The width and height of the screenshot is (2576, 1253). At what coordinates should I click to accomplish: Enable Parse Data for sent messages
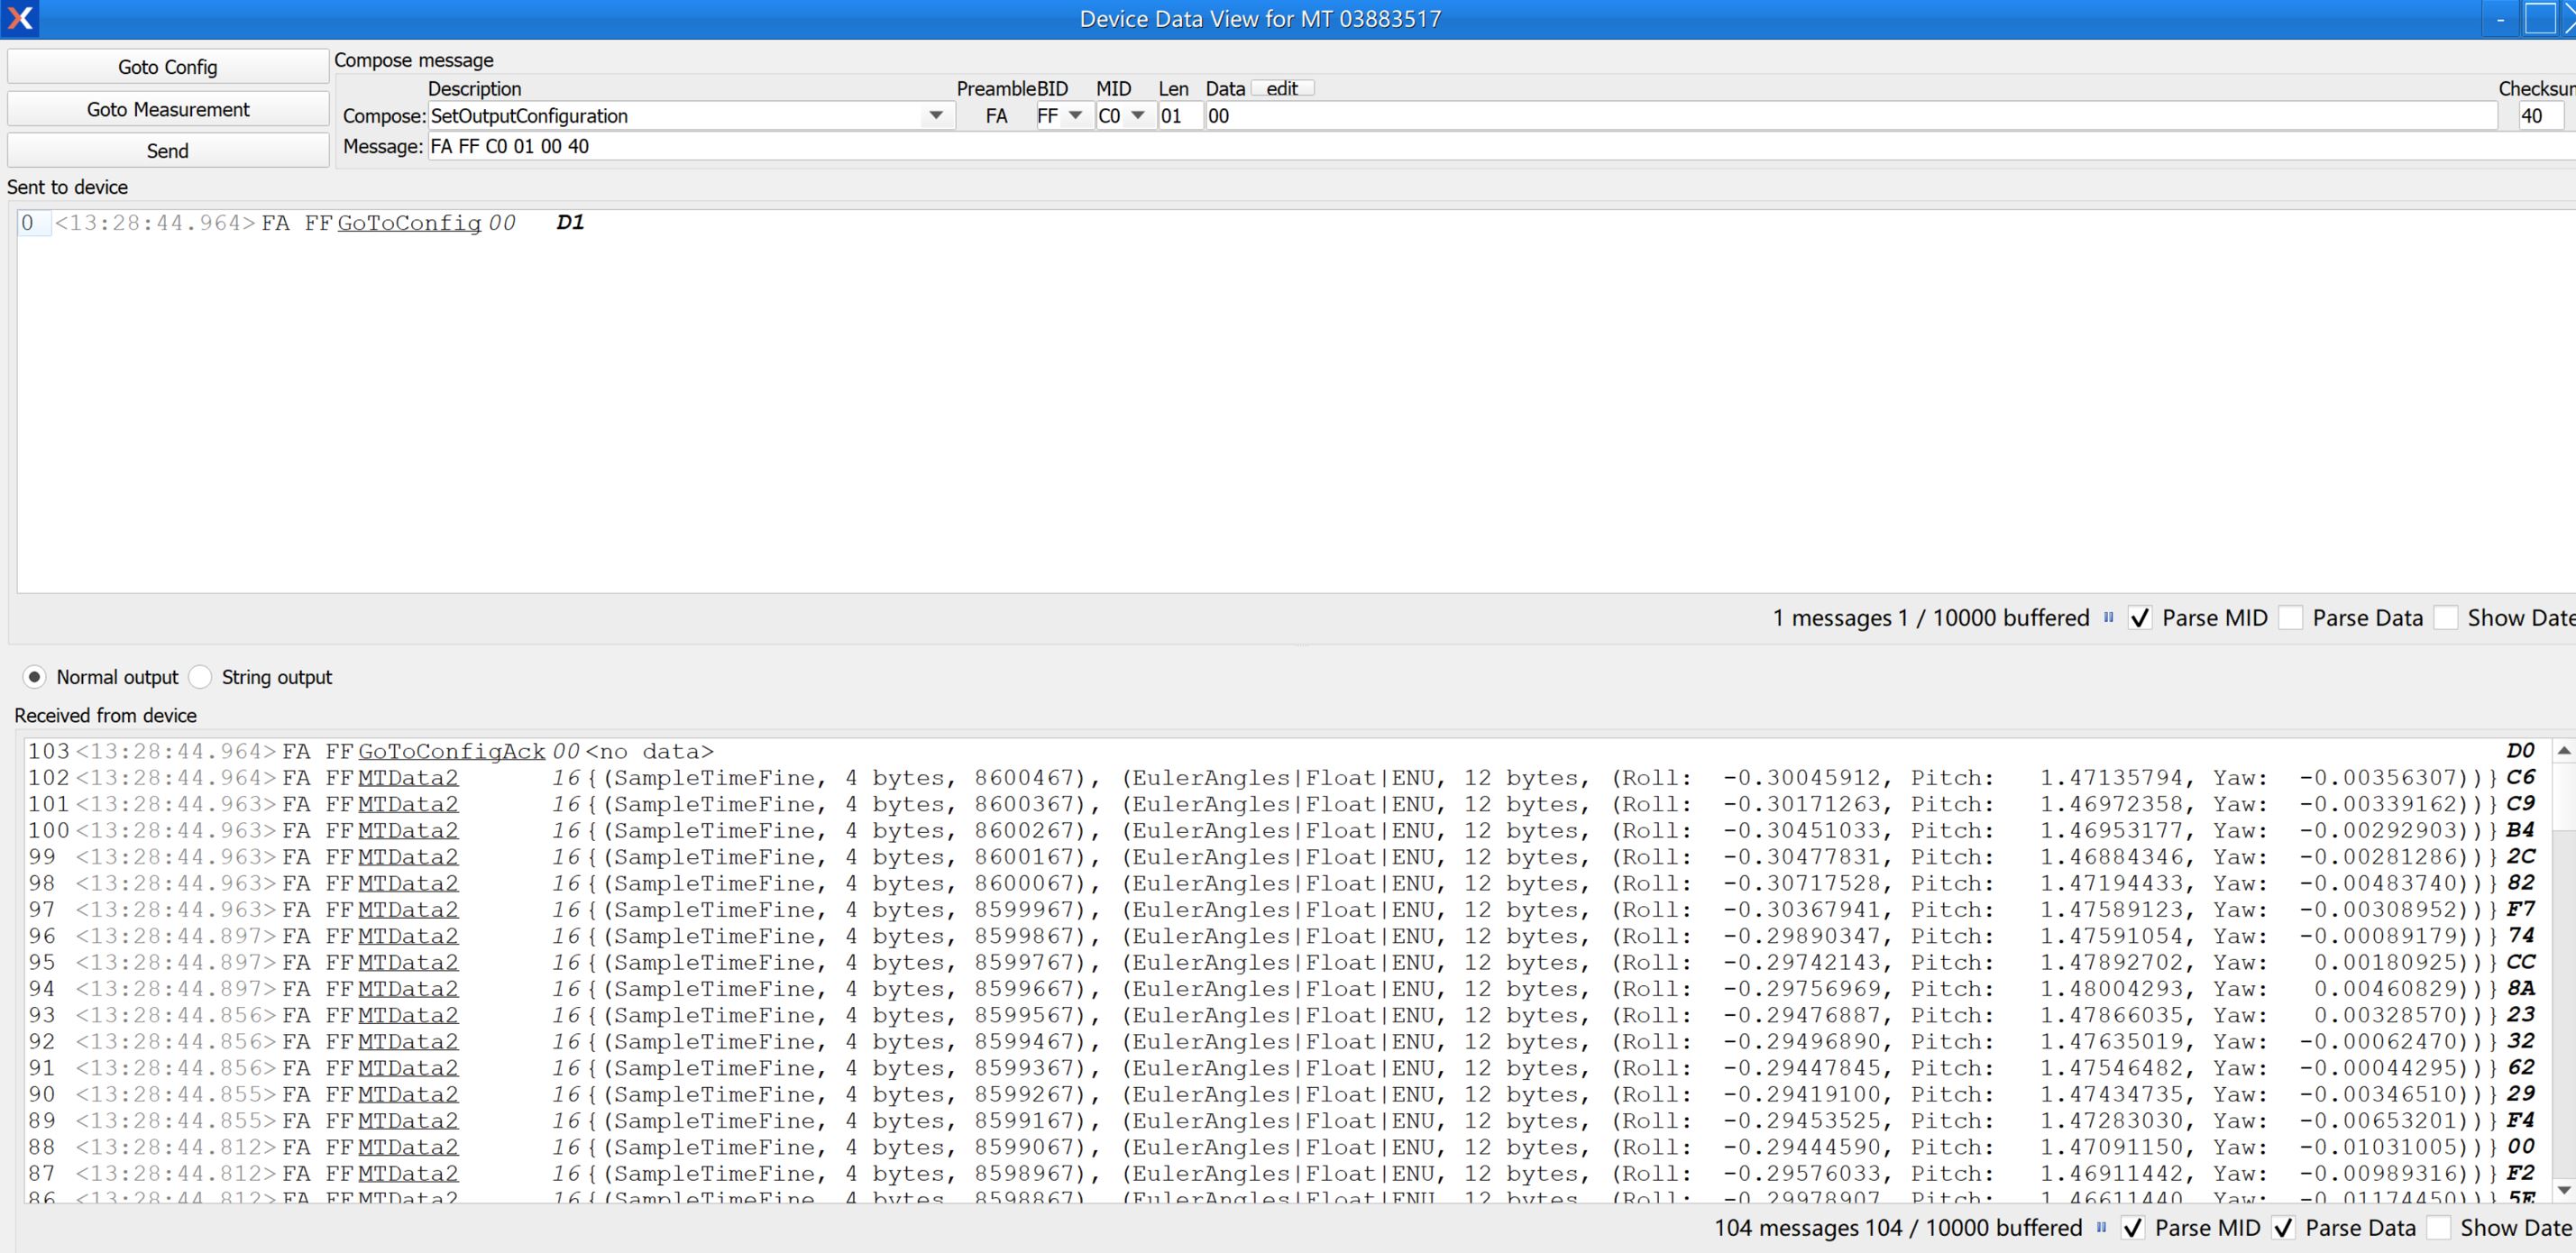[2291, 618]
